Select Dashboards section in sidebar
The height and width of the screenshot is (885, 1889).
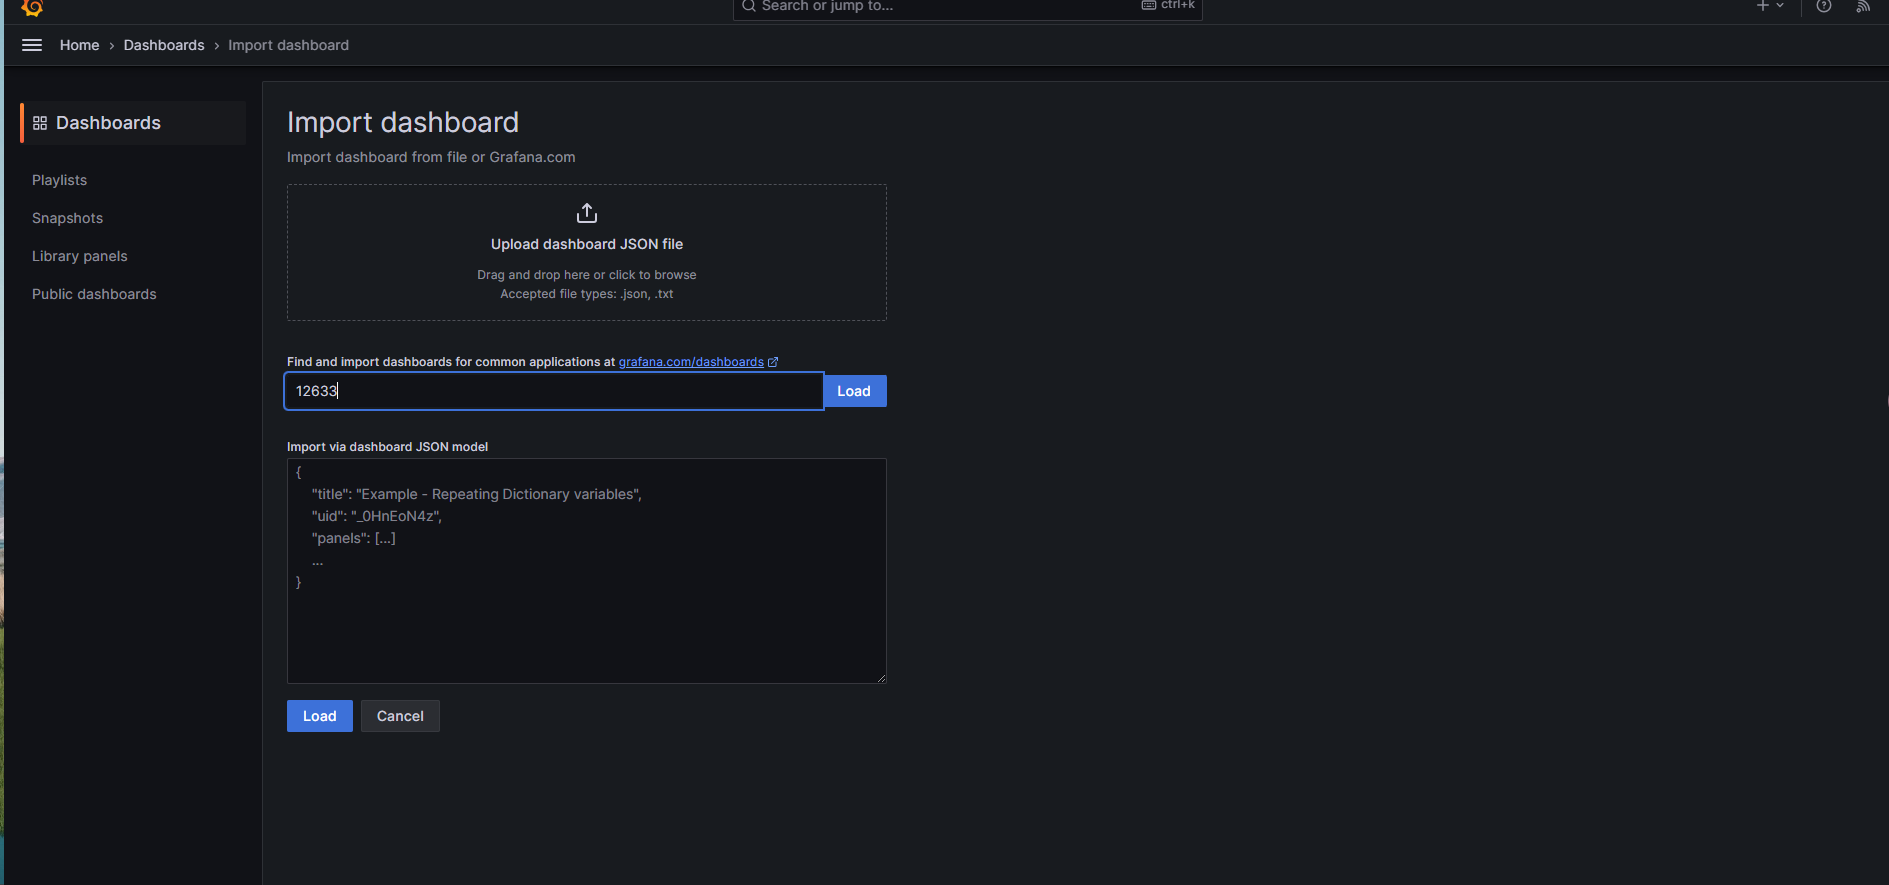pos(133,123)
